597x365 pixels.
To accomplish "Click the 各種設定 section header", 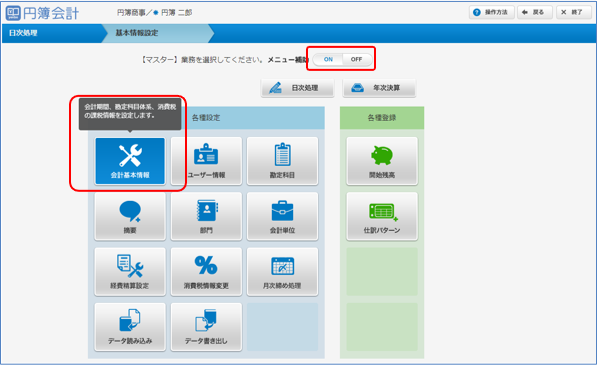I will 206,118.
